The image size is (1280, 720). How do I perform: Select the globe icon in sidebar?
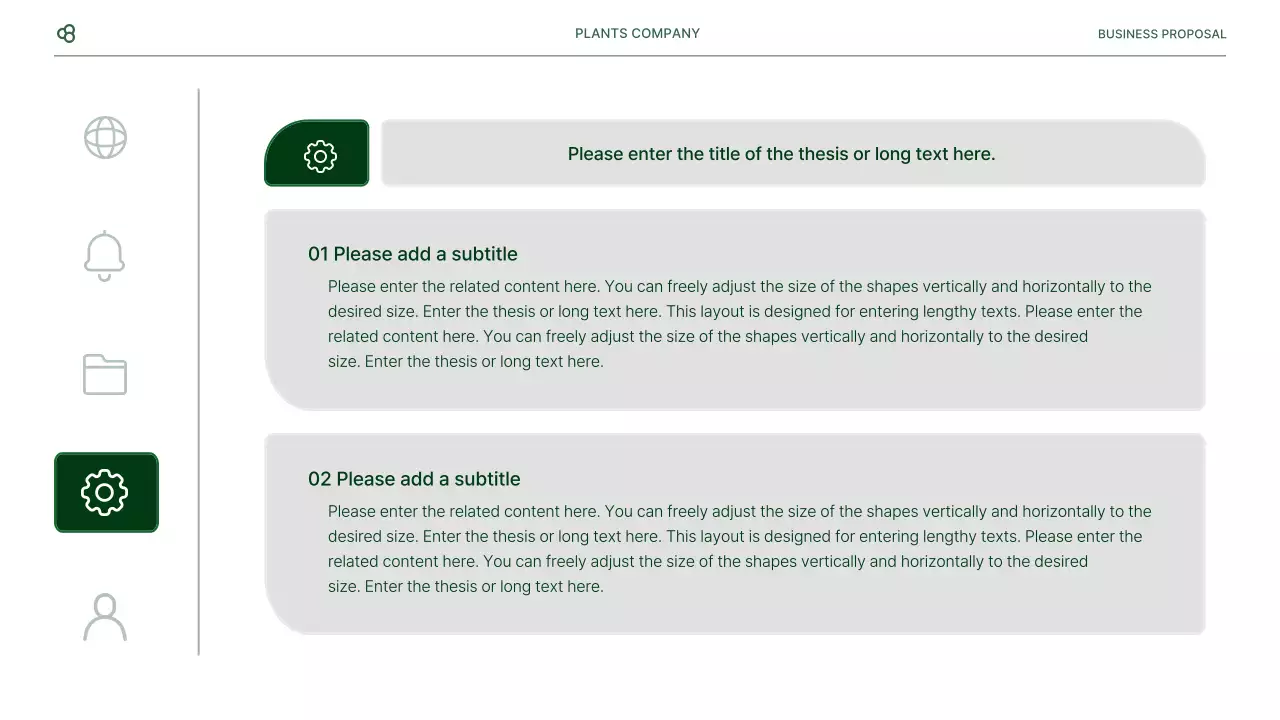(x=105, y=138)
